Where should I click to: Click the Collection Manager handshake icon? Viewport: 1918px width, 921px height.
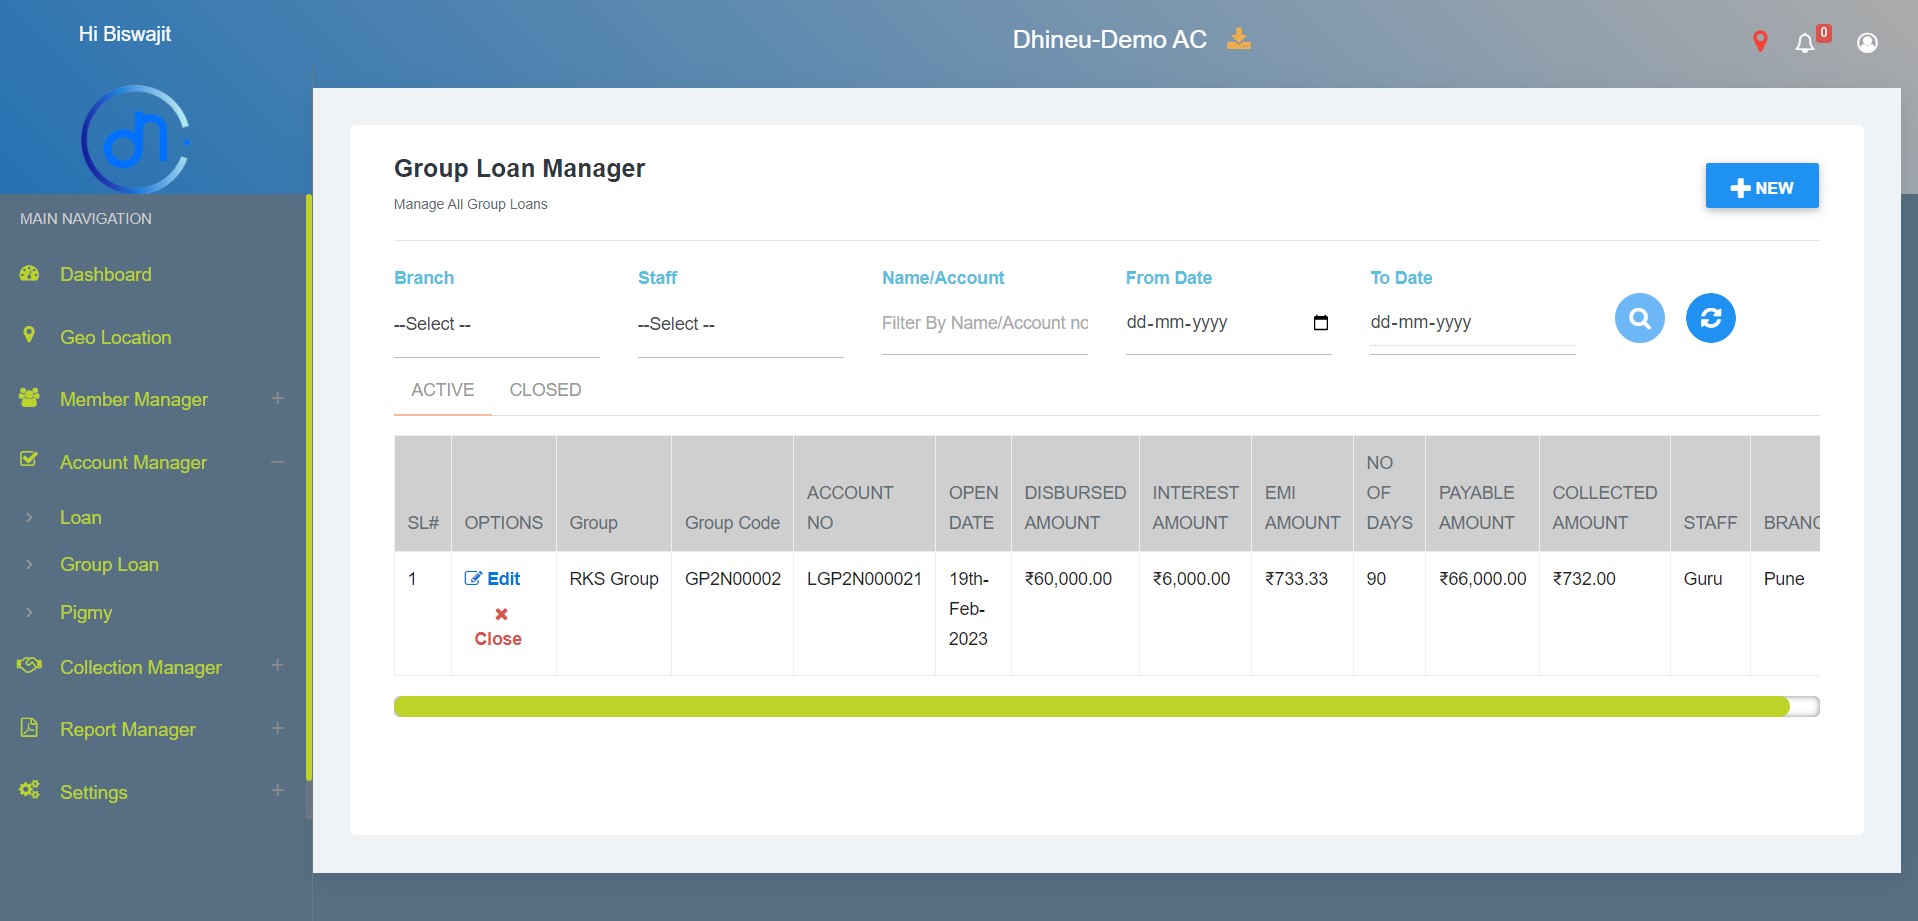(x=29, y=665)
